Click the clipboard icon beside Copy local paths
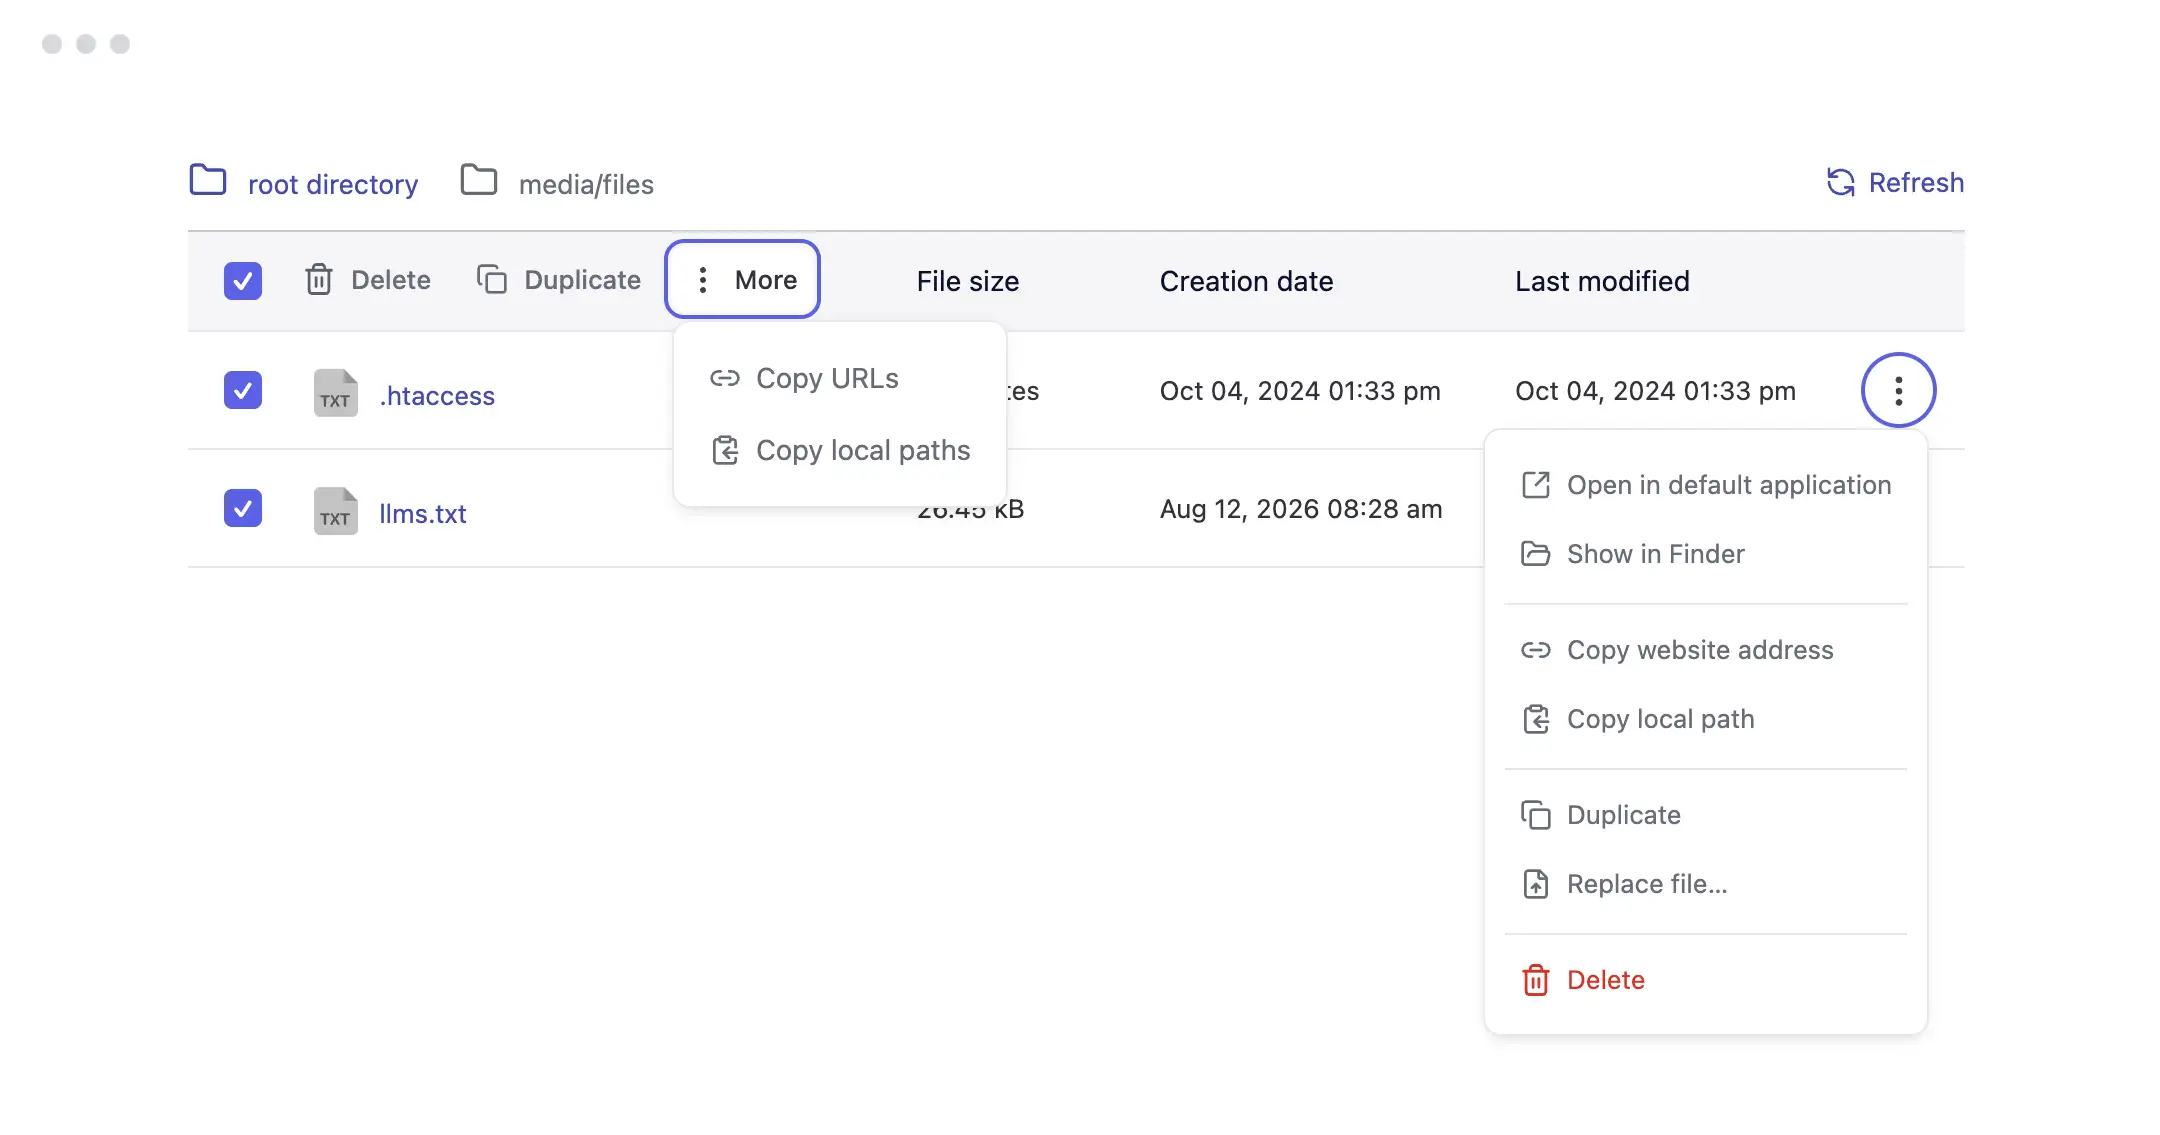Screen dimensions: 2160x1135 pyautogui.click(x=725, y=450)
